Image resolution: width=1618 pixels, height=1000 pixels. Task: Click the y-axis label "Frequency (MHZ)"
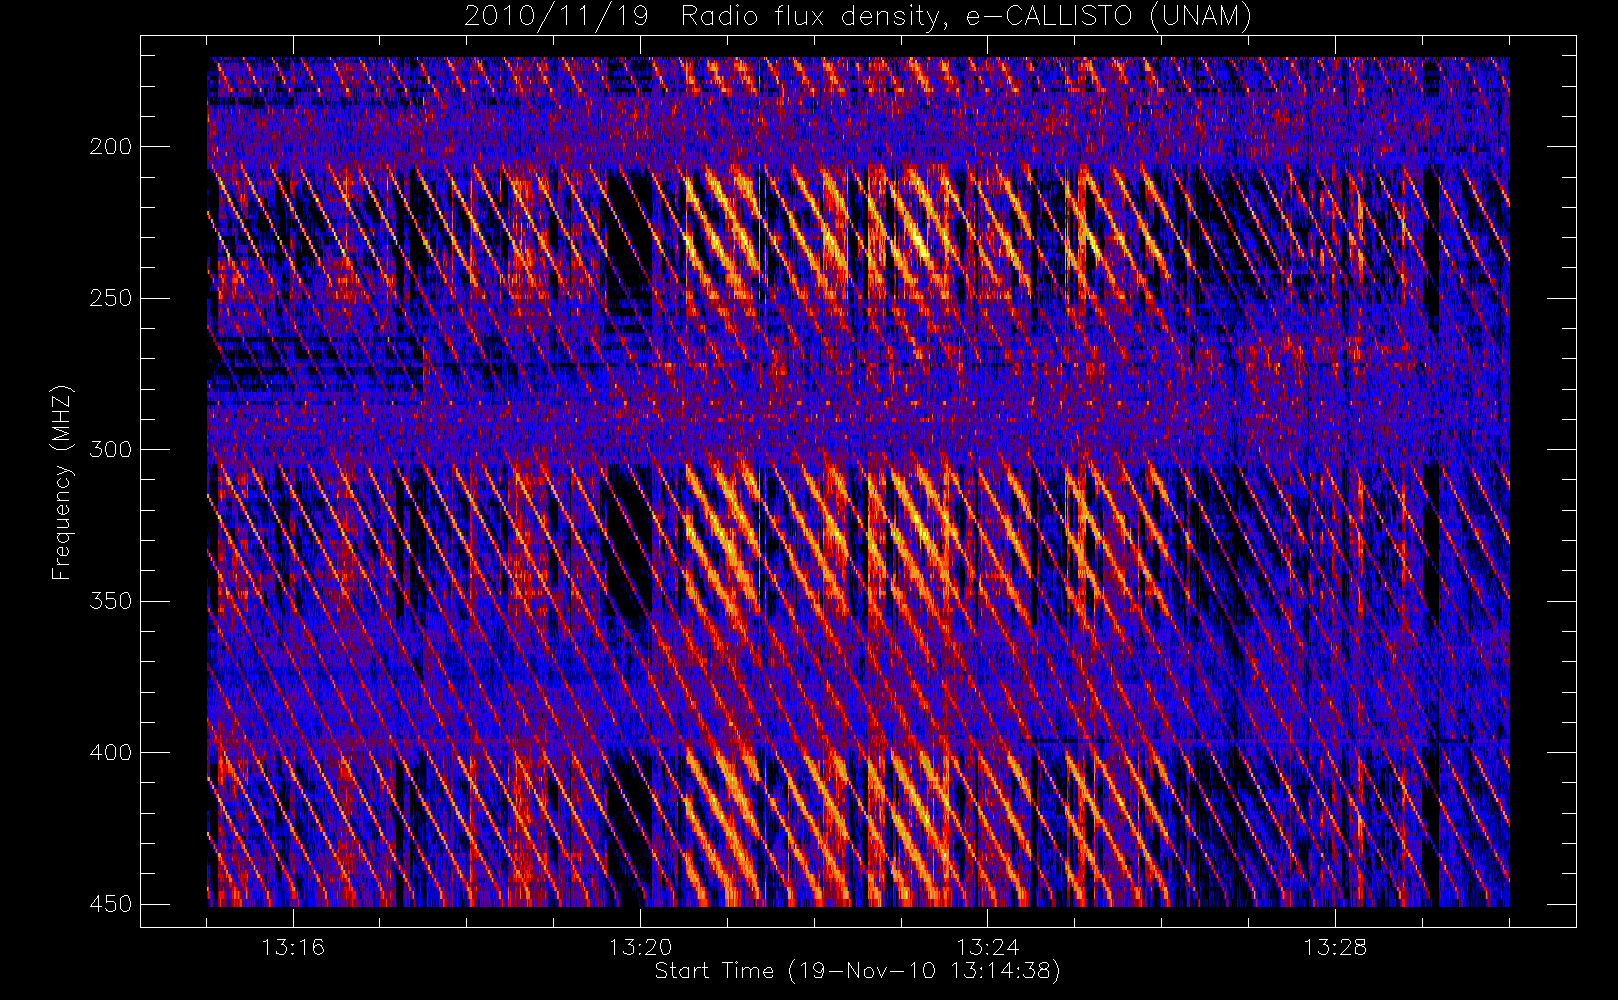pyautogui.click(x=62, y=482)
